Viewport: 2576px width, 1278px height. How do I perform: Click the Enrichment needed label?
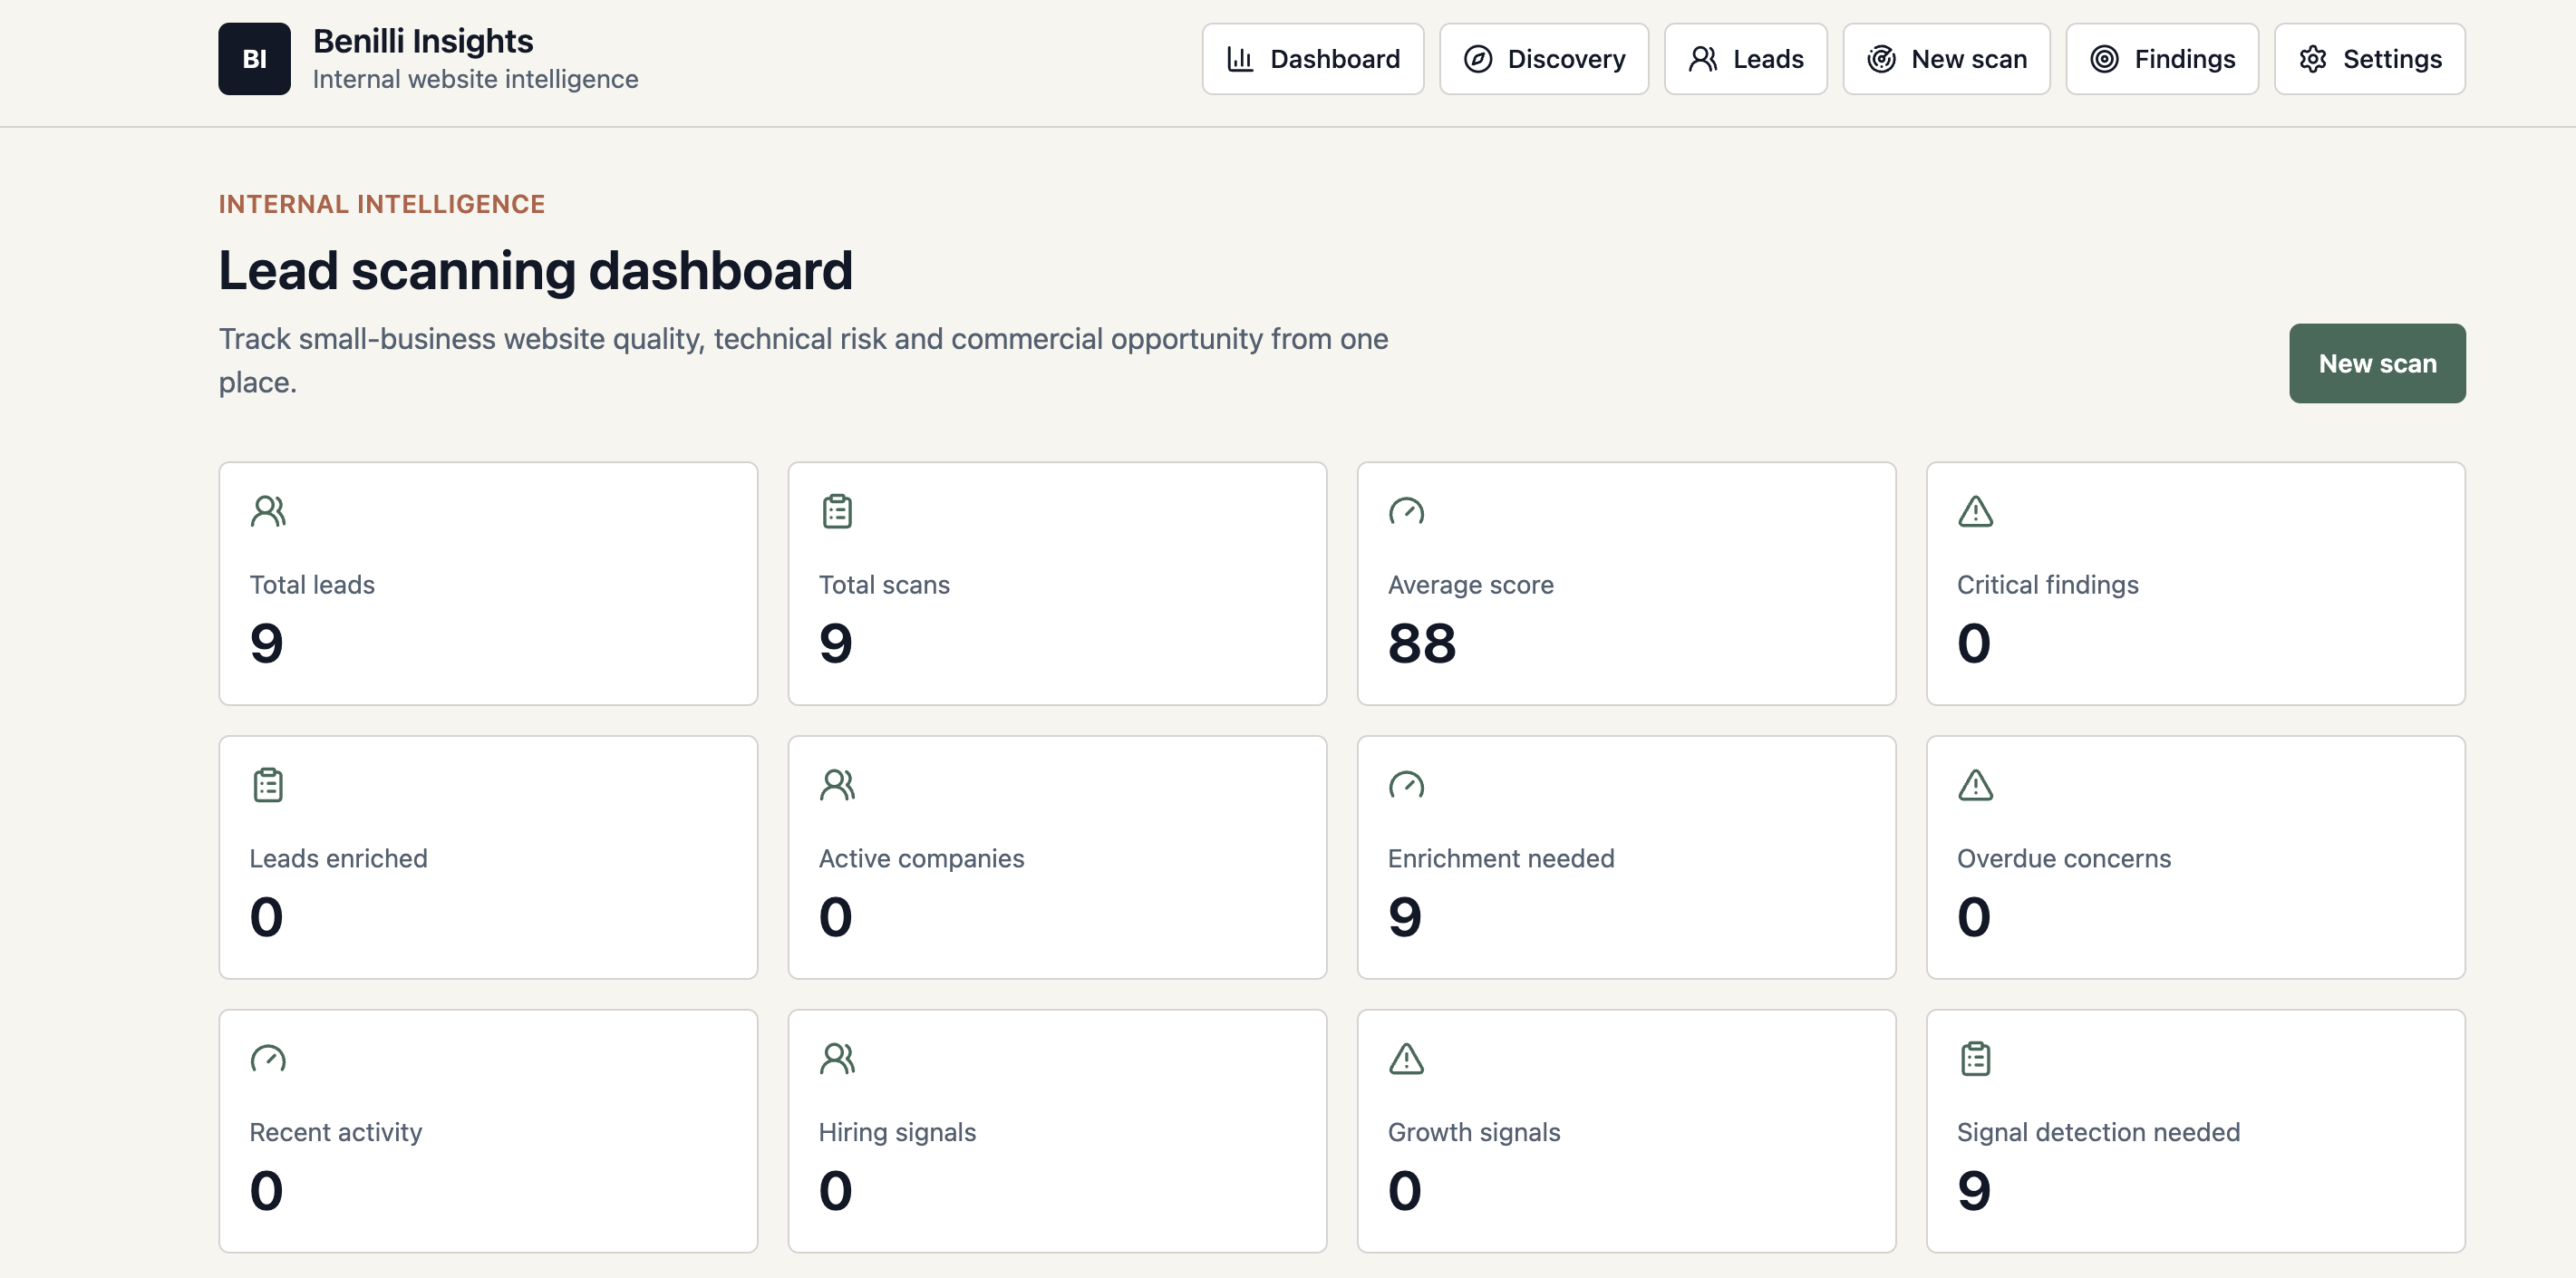[1500, 859]
